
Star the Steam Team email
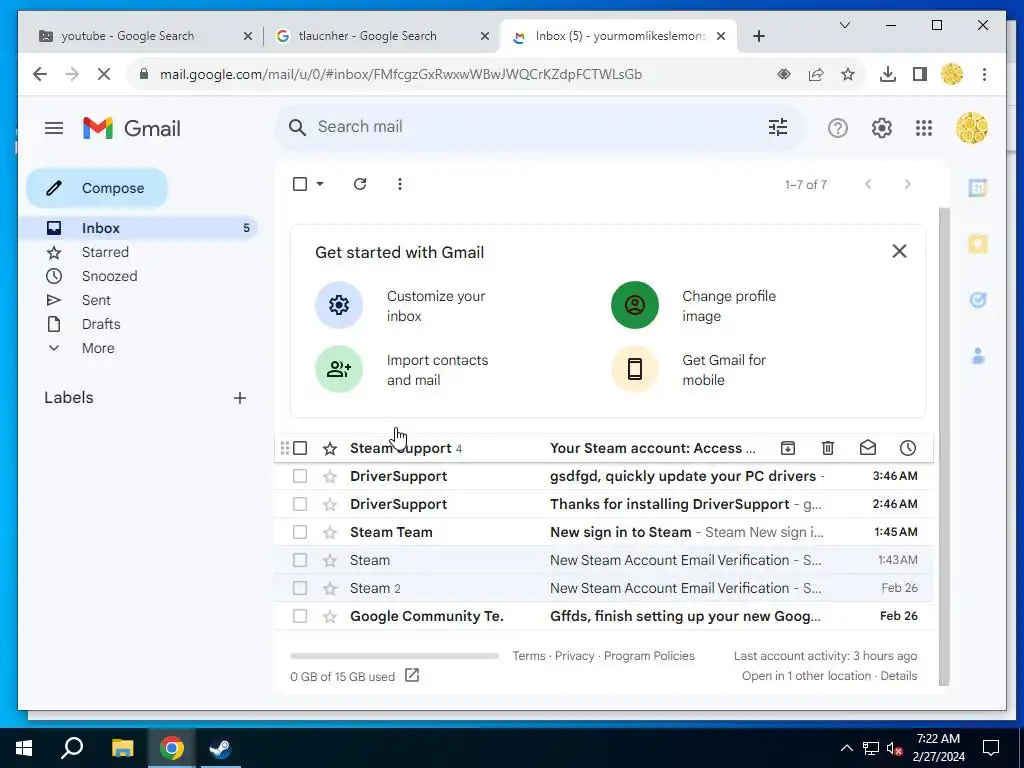[330, 532]
